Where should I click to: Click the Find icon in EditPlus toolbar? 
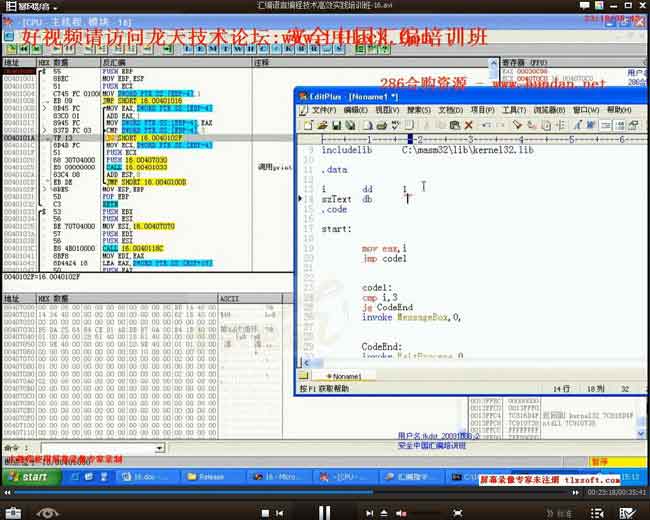click(x=517, y=125)
